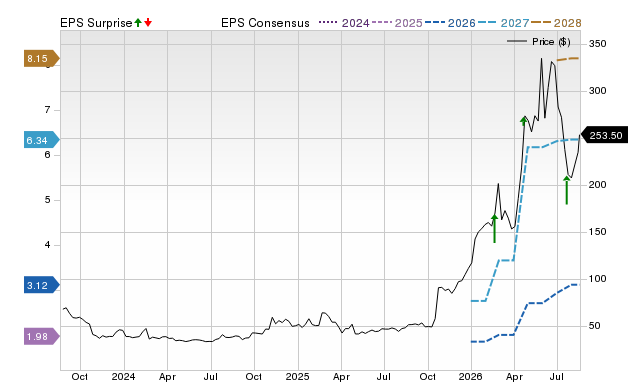Click the 350 price axis label
Screen dimensions: 640x382
(x=598, y=44)
